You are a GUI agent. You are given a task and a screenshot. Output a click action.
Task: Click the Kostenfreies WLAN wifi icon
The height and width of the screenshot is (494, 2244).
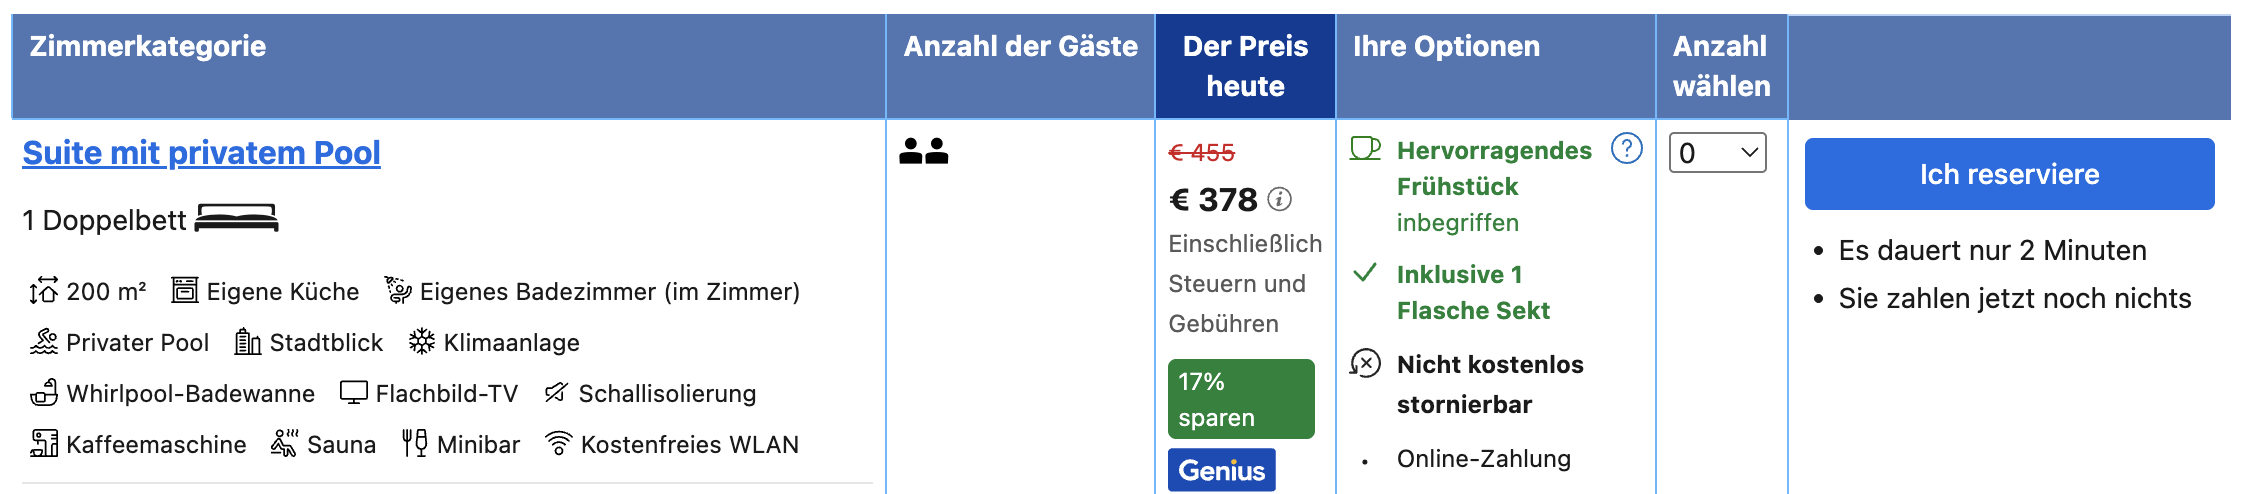[559, 443]
